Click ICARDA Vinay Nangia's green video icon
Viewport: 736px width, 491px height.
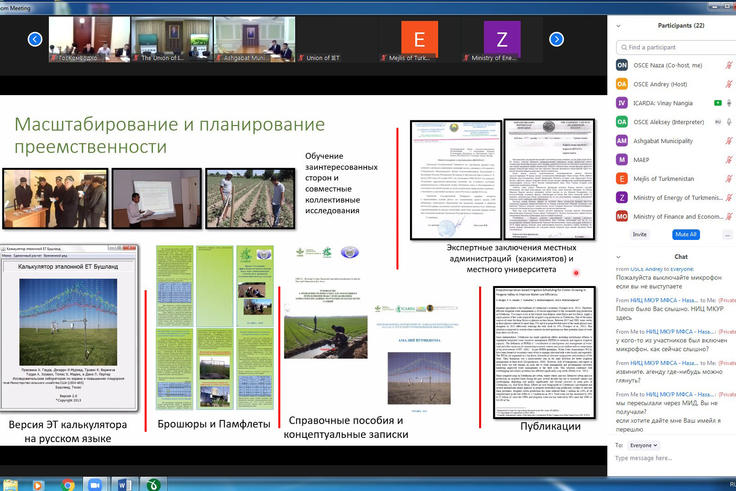click(x=717, y=103)
